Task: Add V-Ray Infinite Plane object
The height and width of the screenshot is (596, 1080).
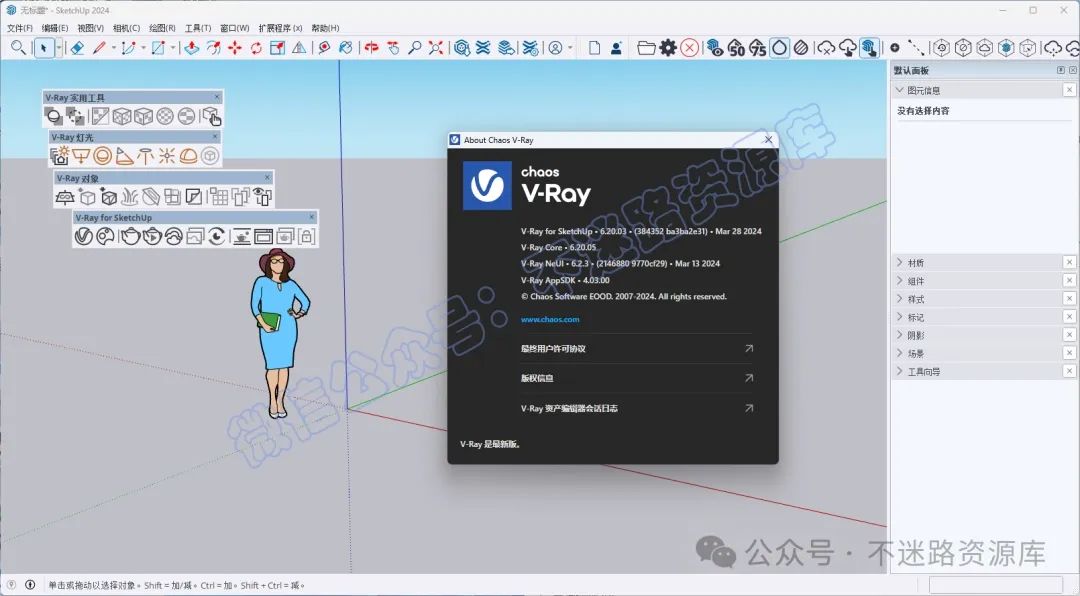Action: point(65,197)
